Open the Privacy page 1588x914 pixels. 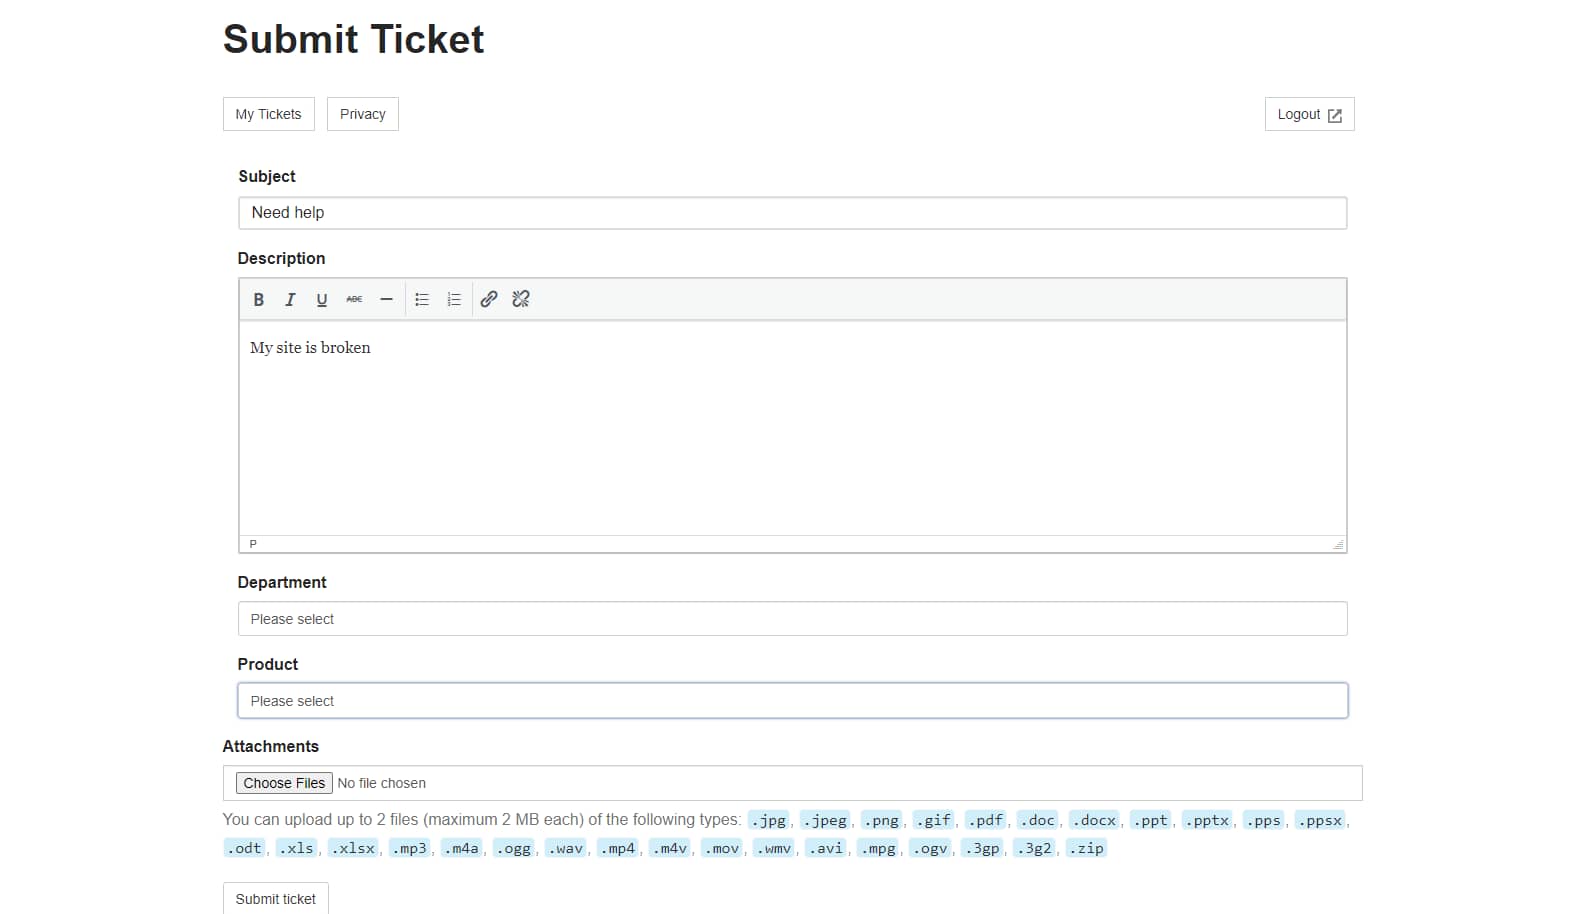[362, 114]
